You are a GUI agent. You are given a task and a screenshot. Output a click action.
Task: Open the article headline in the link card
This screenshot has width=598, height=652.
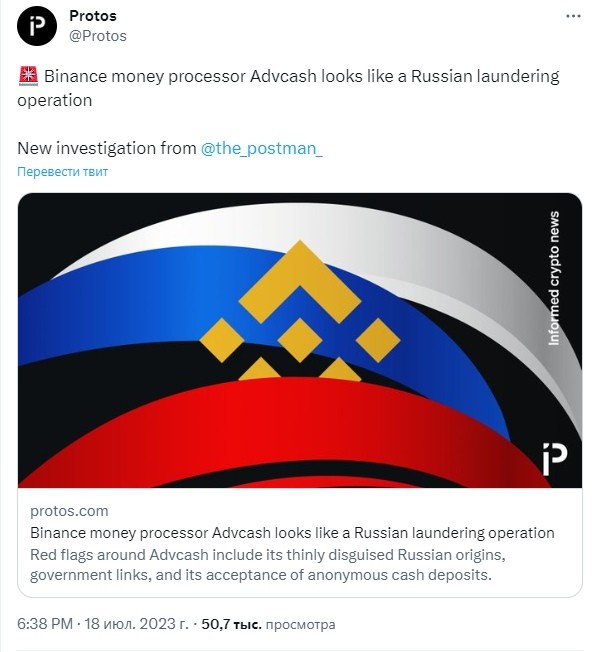[x=292, y=533]
